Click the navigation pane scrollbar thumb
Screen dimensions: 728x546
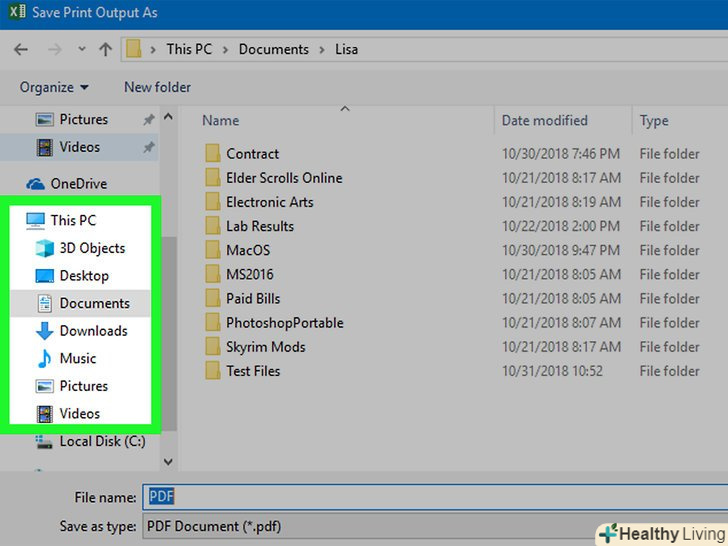[168, 333]
